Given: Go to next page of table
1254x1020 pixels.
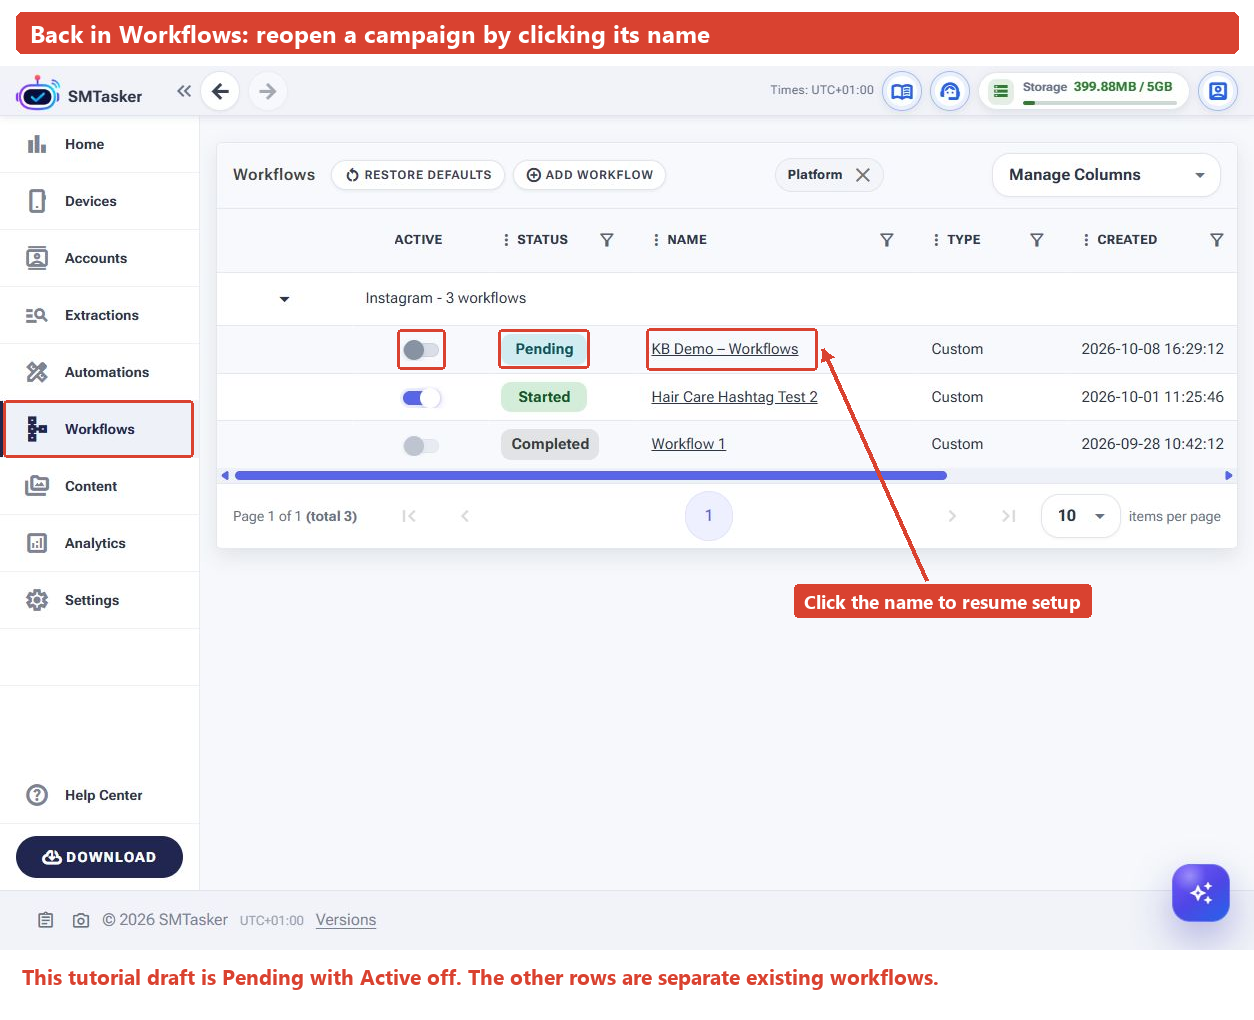Looking at the screenshot, I should tap(952, 516).
